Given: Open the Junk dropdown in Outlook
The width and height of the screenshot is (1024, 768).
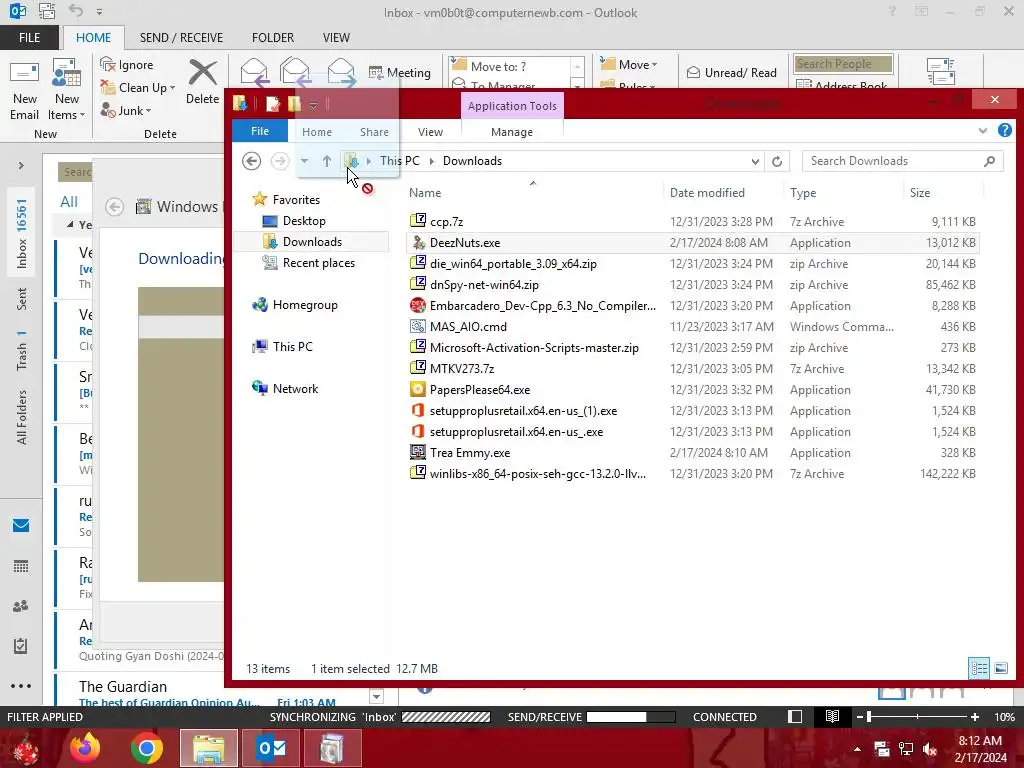Looking at the screenshot, I should coord(126,110).
